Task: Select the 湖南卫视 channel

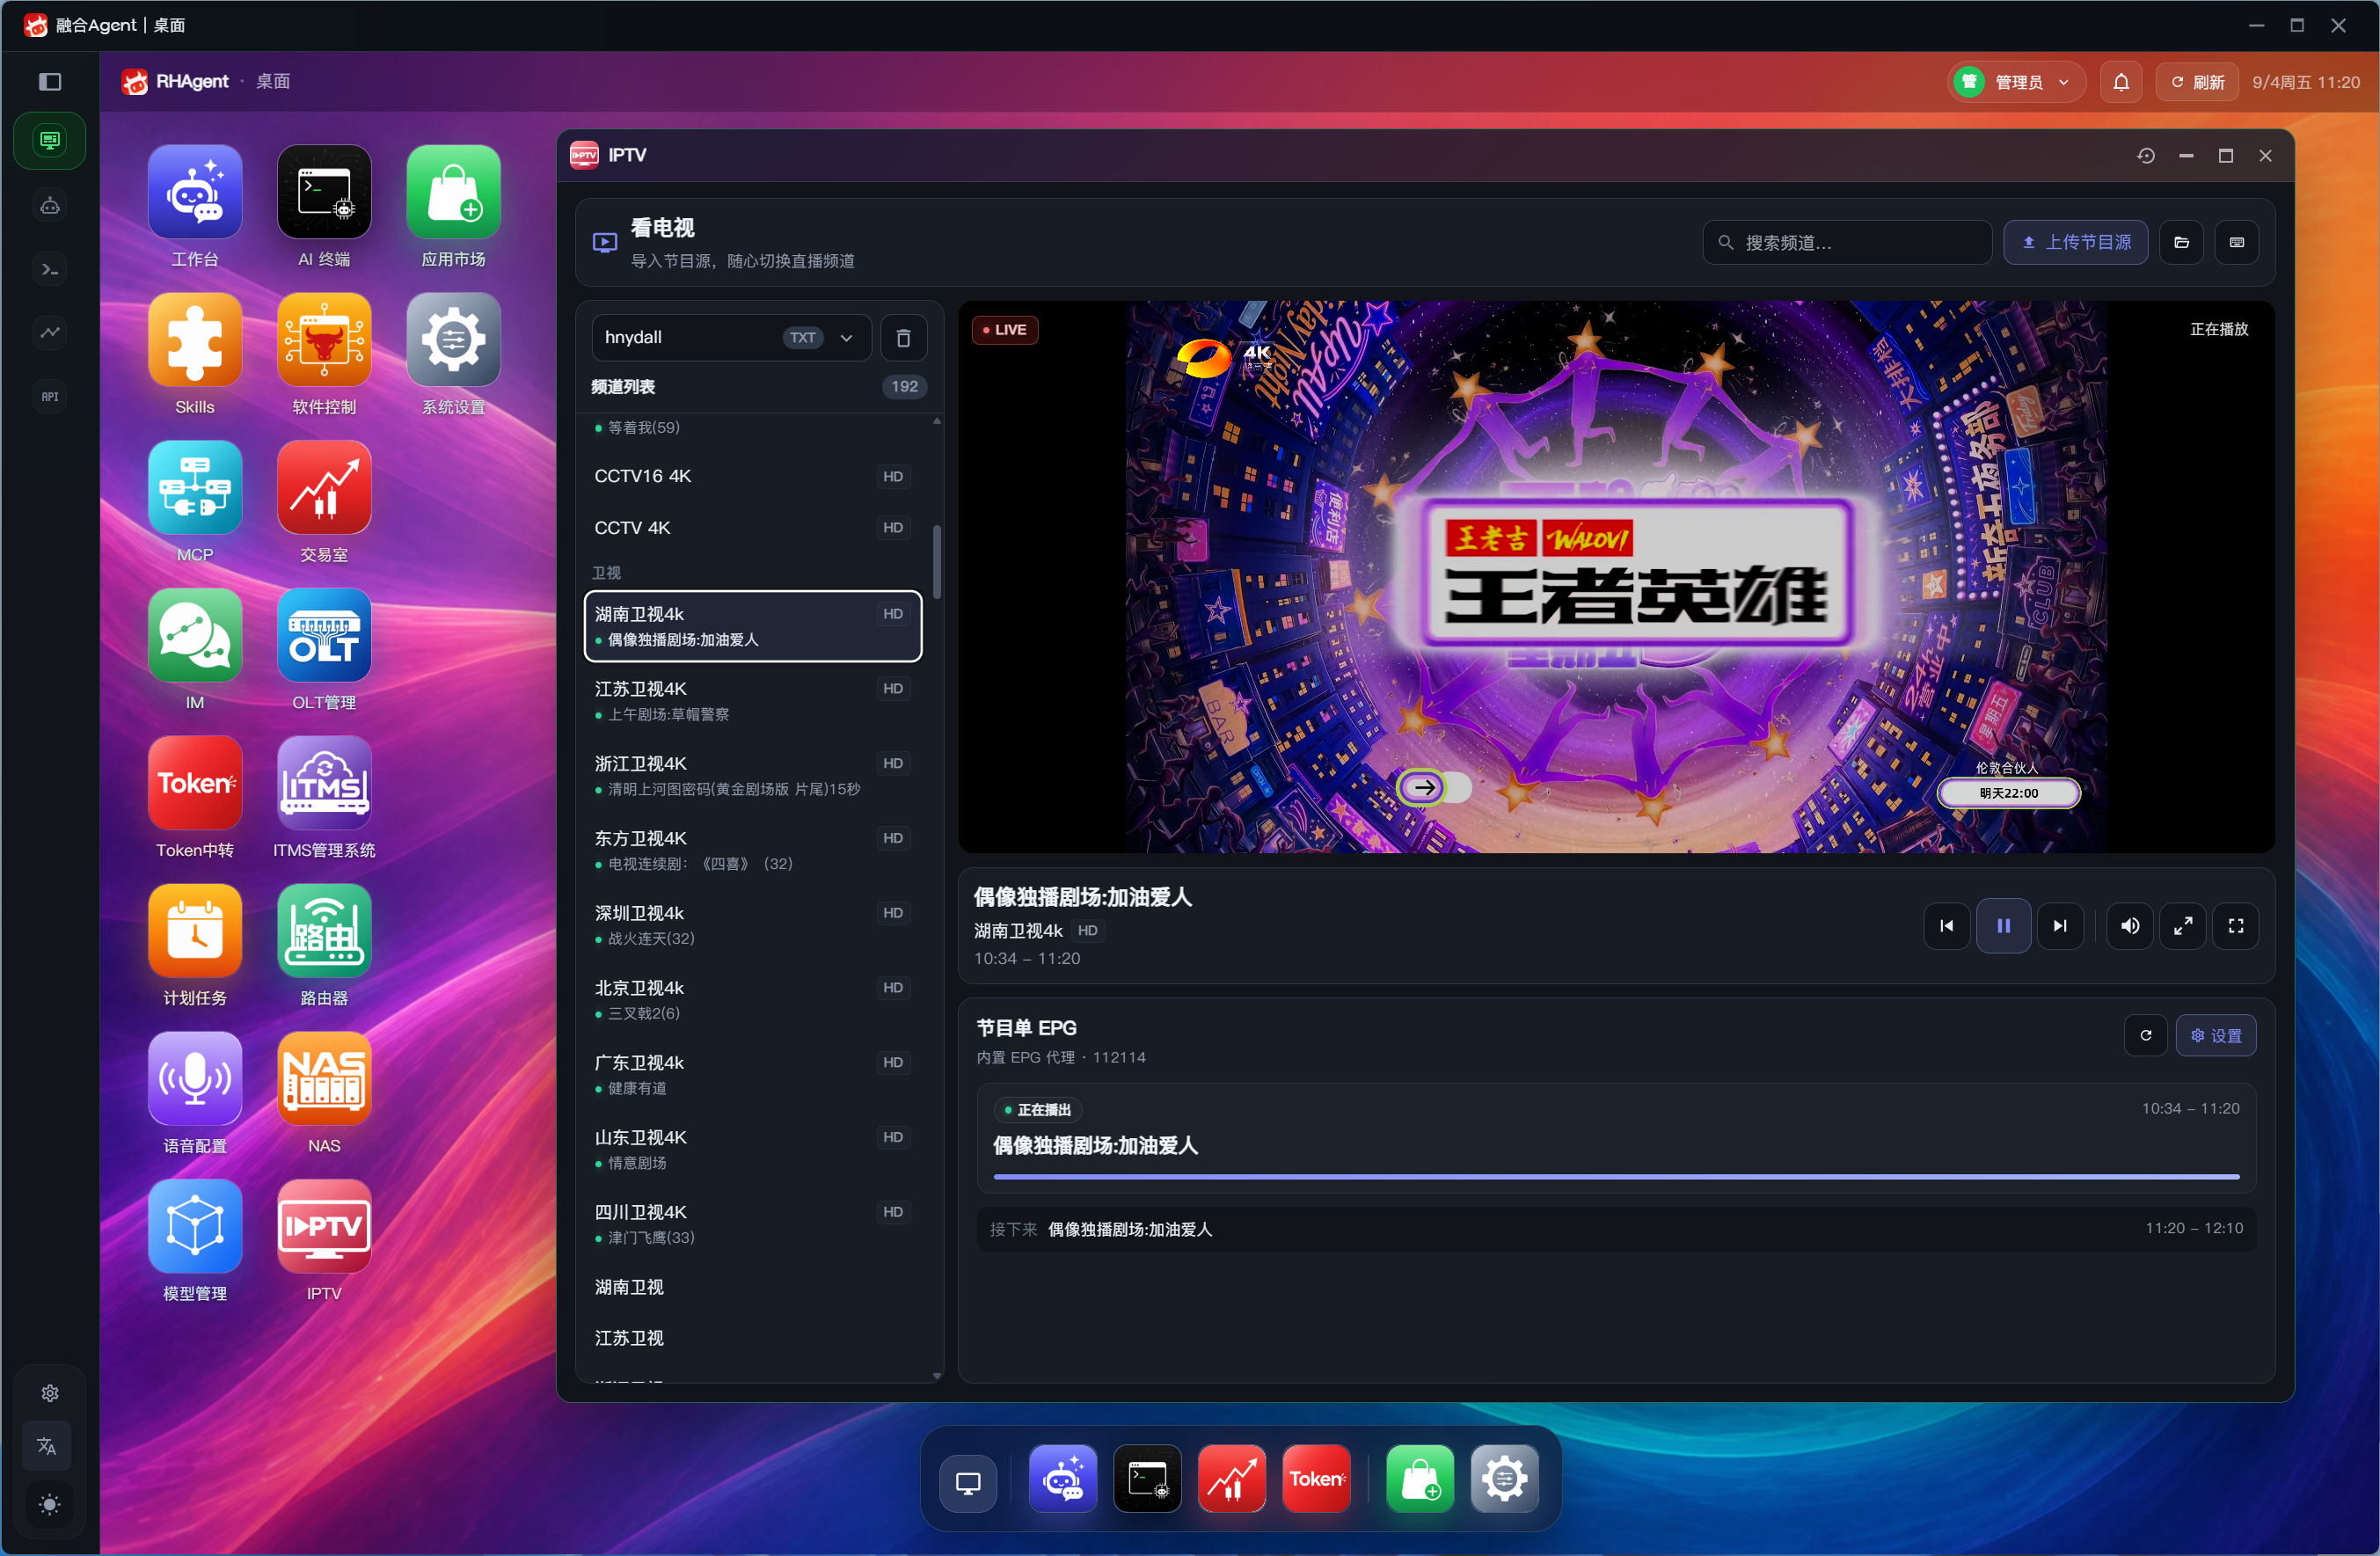Action: [x=752, y=1287]
